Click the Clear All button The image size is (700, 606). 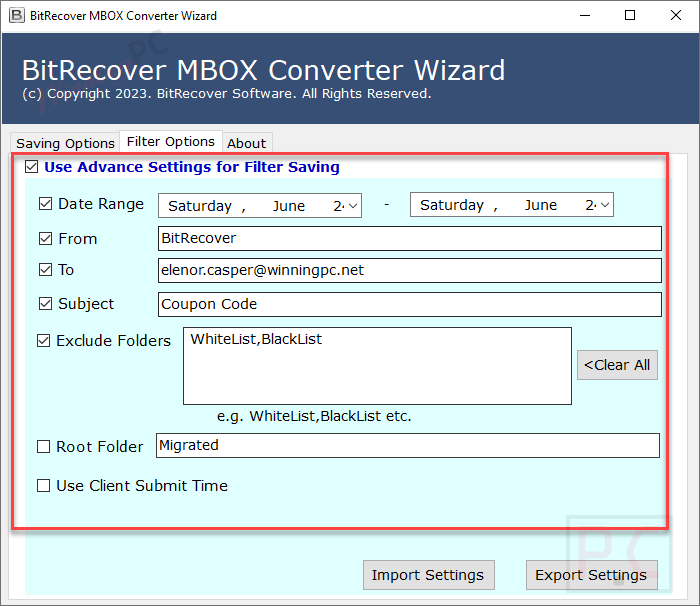[x=617, y=365]
